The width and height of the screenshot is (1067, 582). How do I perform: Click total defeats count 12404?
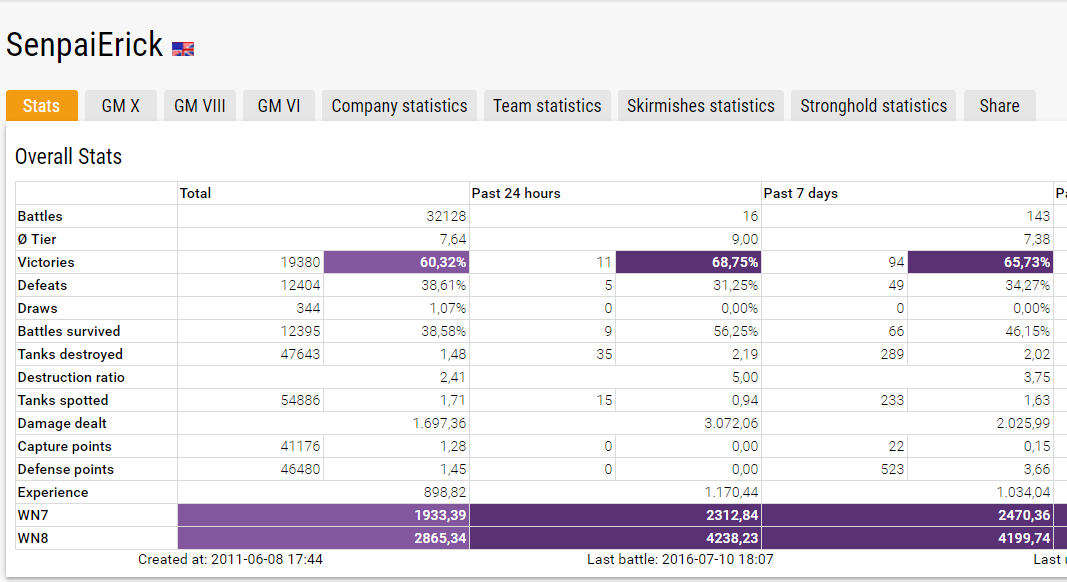pos(300,285)
